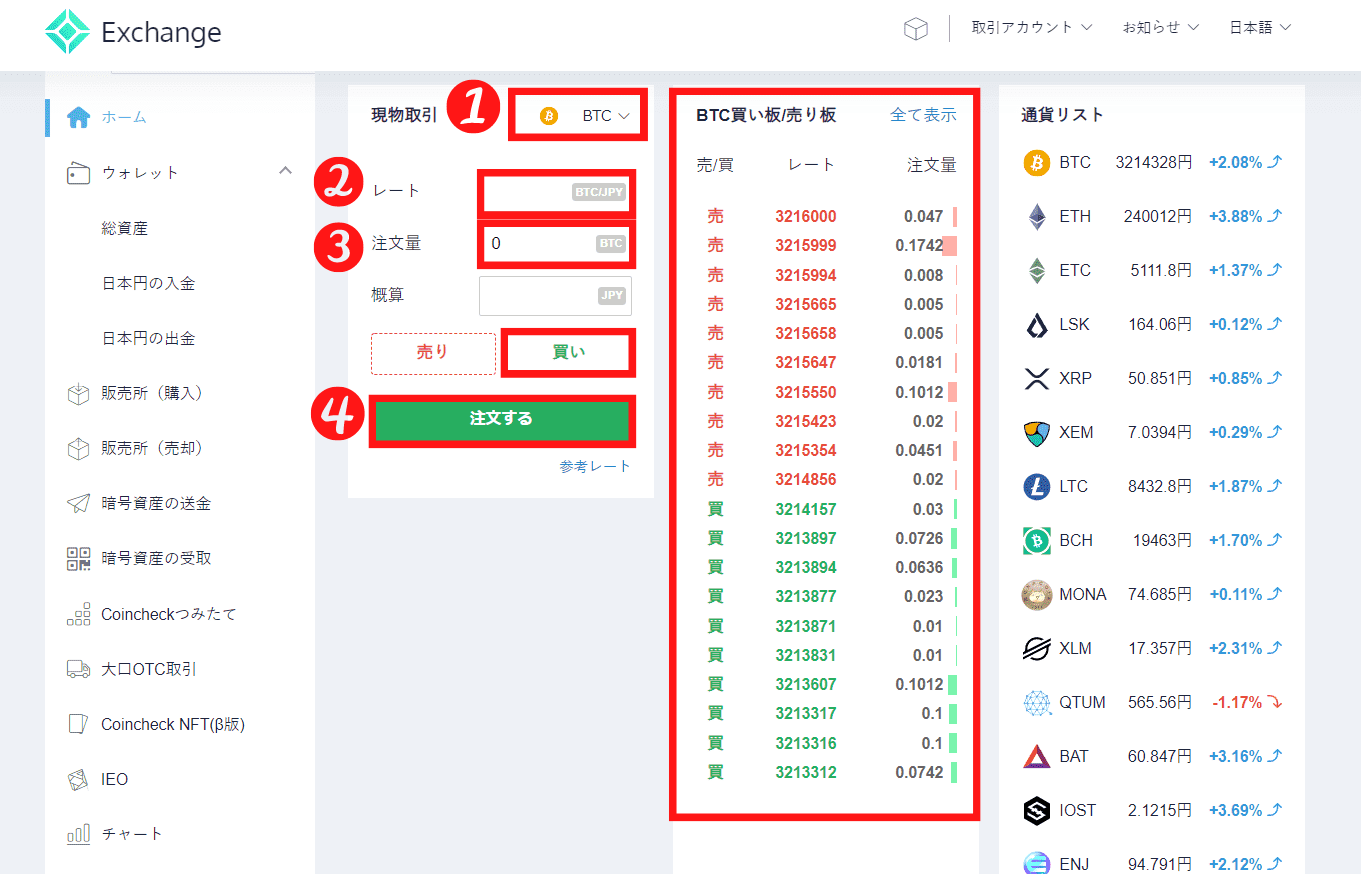Viewport: 1361px width, 874px height.
Task: Click the IOST coin icon in 通貨リスト
Action: point(1037,810)
